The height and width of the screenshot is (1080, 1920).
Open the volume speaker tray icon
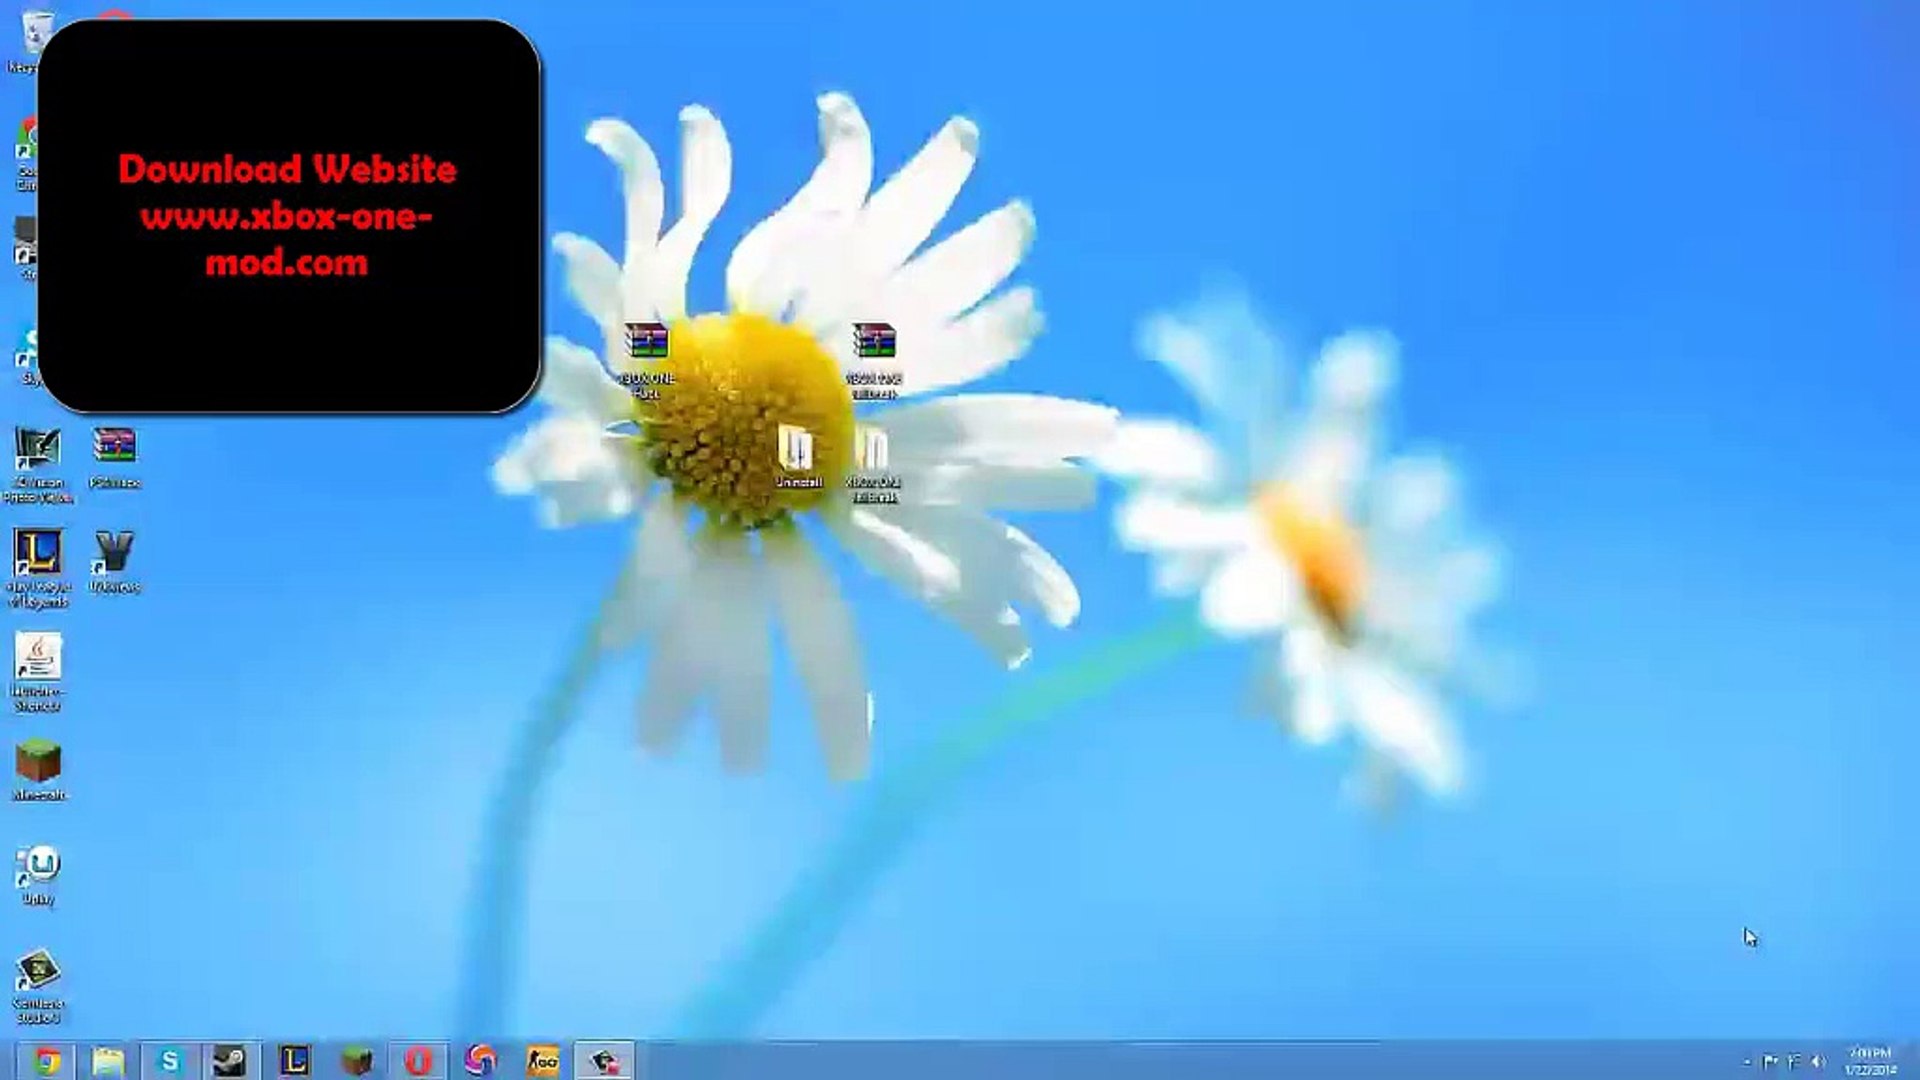point(1818,1061)
